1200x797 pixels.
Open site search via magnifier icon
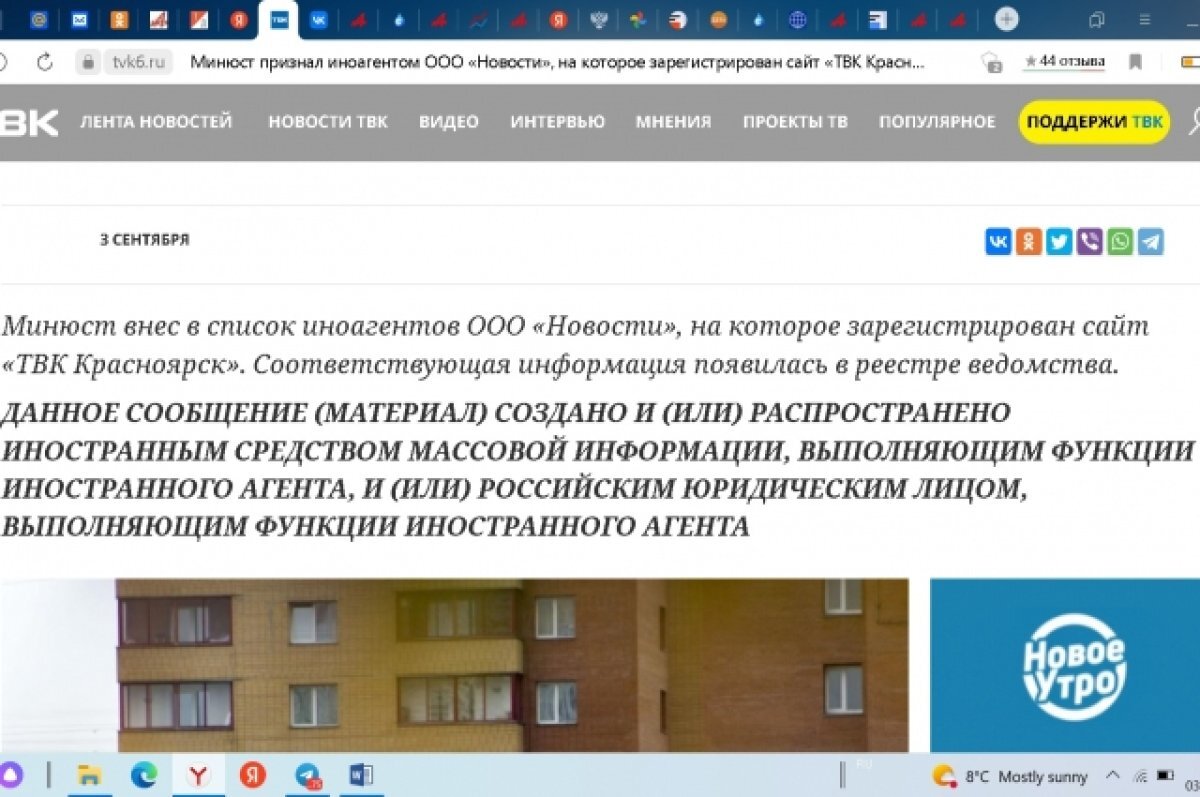click(x=1193, y=122)
